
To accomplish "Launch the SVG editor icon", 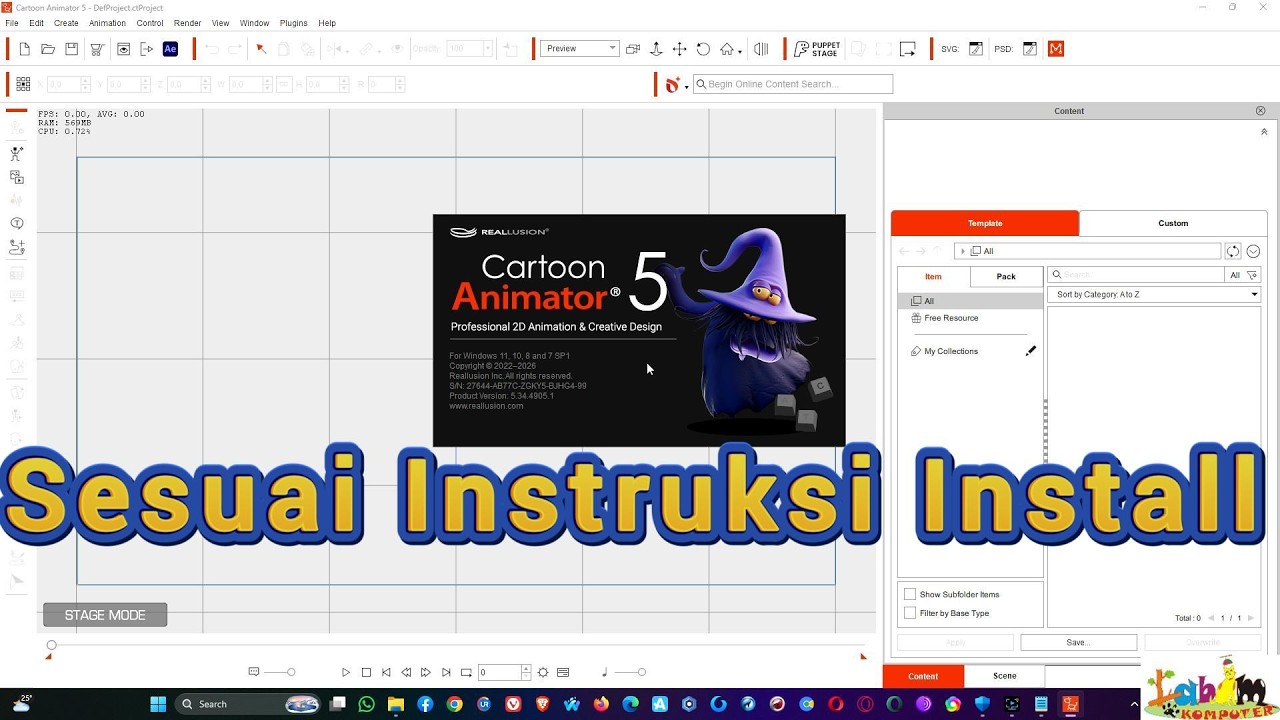I will coord(976,49).
